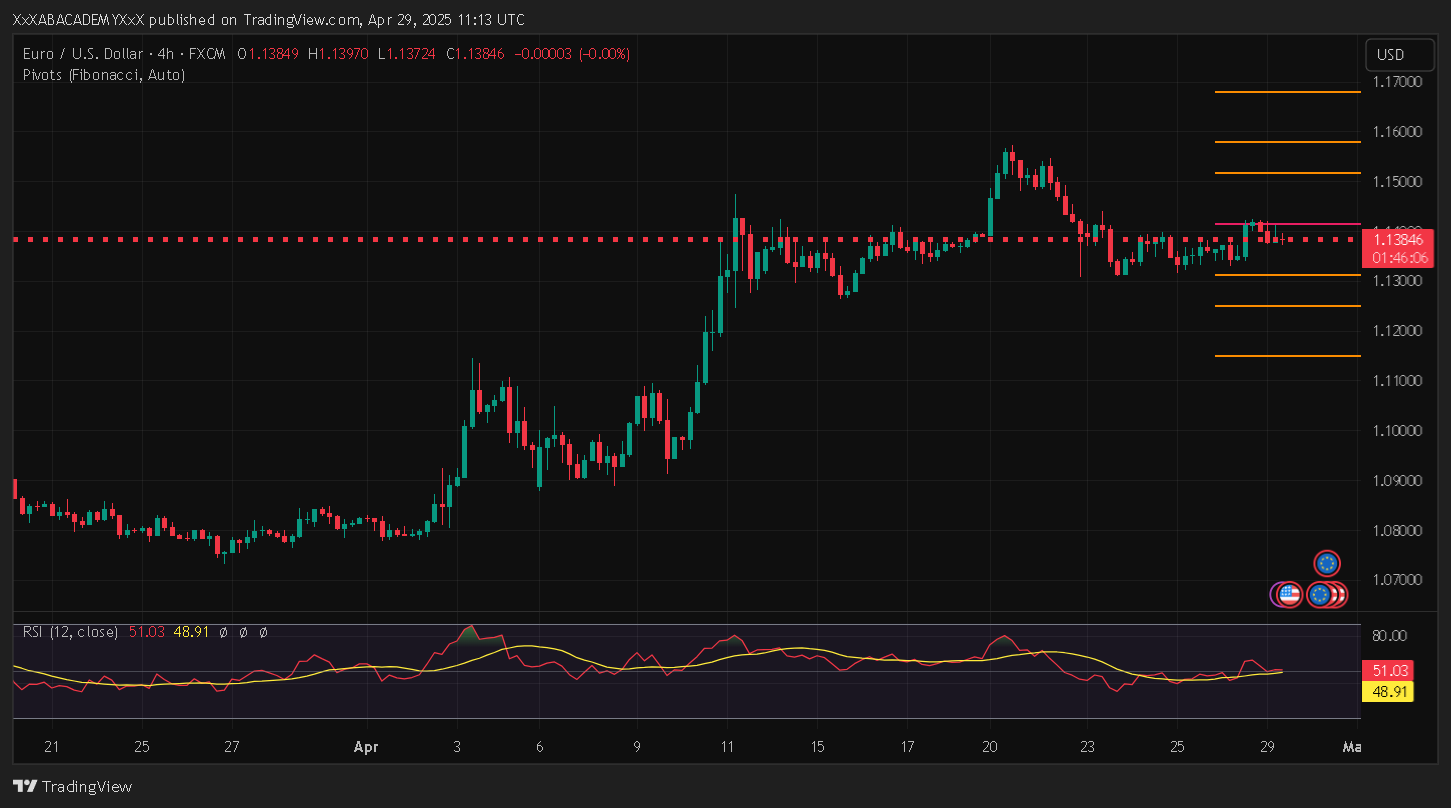Click the Apr label on time axis
This screenshot has height=808, width=1451.
point(363,747)
